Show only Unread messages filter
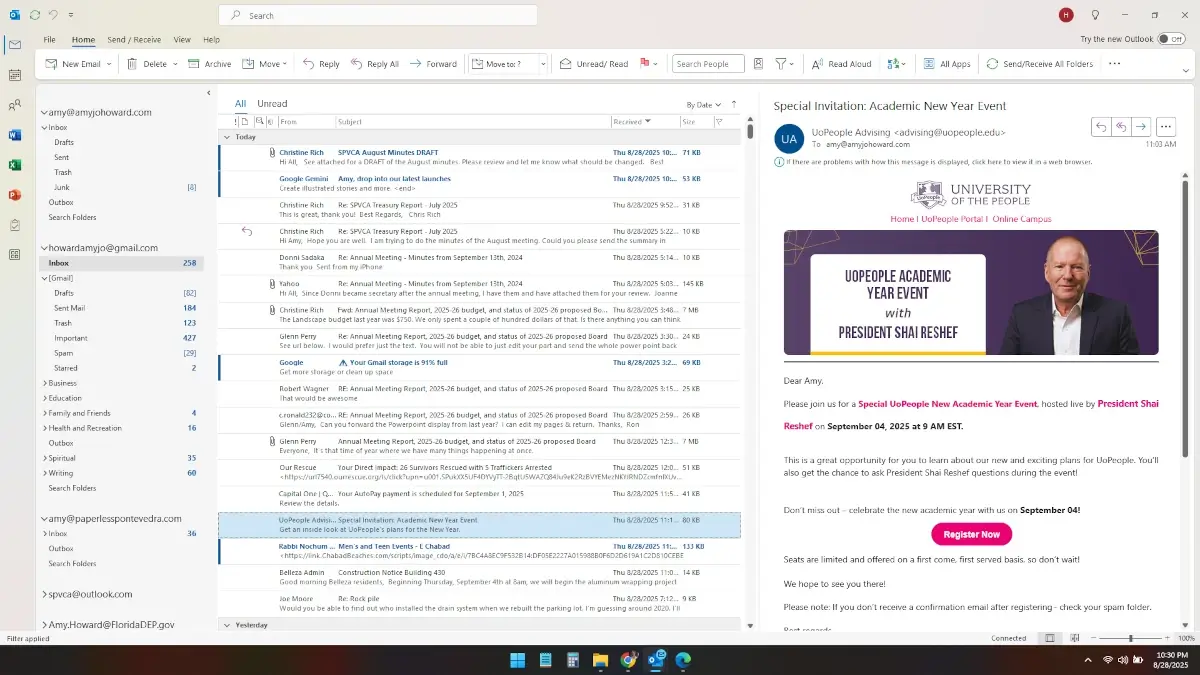 click(272, 104)
